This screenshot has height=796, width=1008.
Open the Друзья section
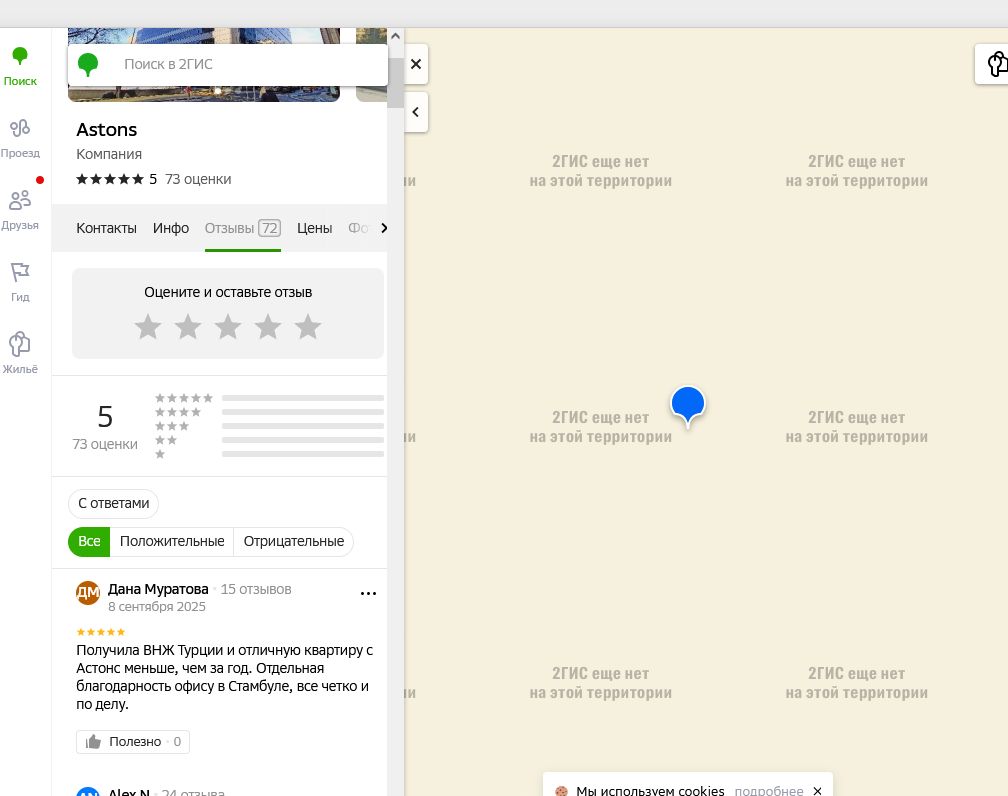(x=20, y=210)
